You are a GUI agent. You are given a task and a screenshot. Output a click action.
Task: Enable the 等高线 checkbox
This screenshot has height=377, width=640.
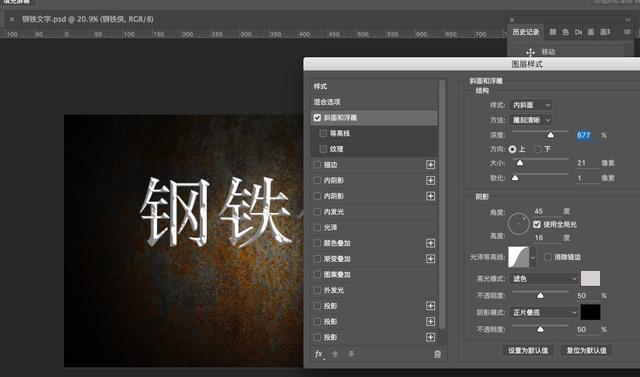[323, 133]
